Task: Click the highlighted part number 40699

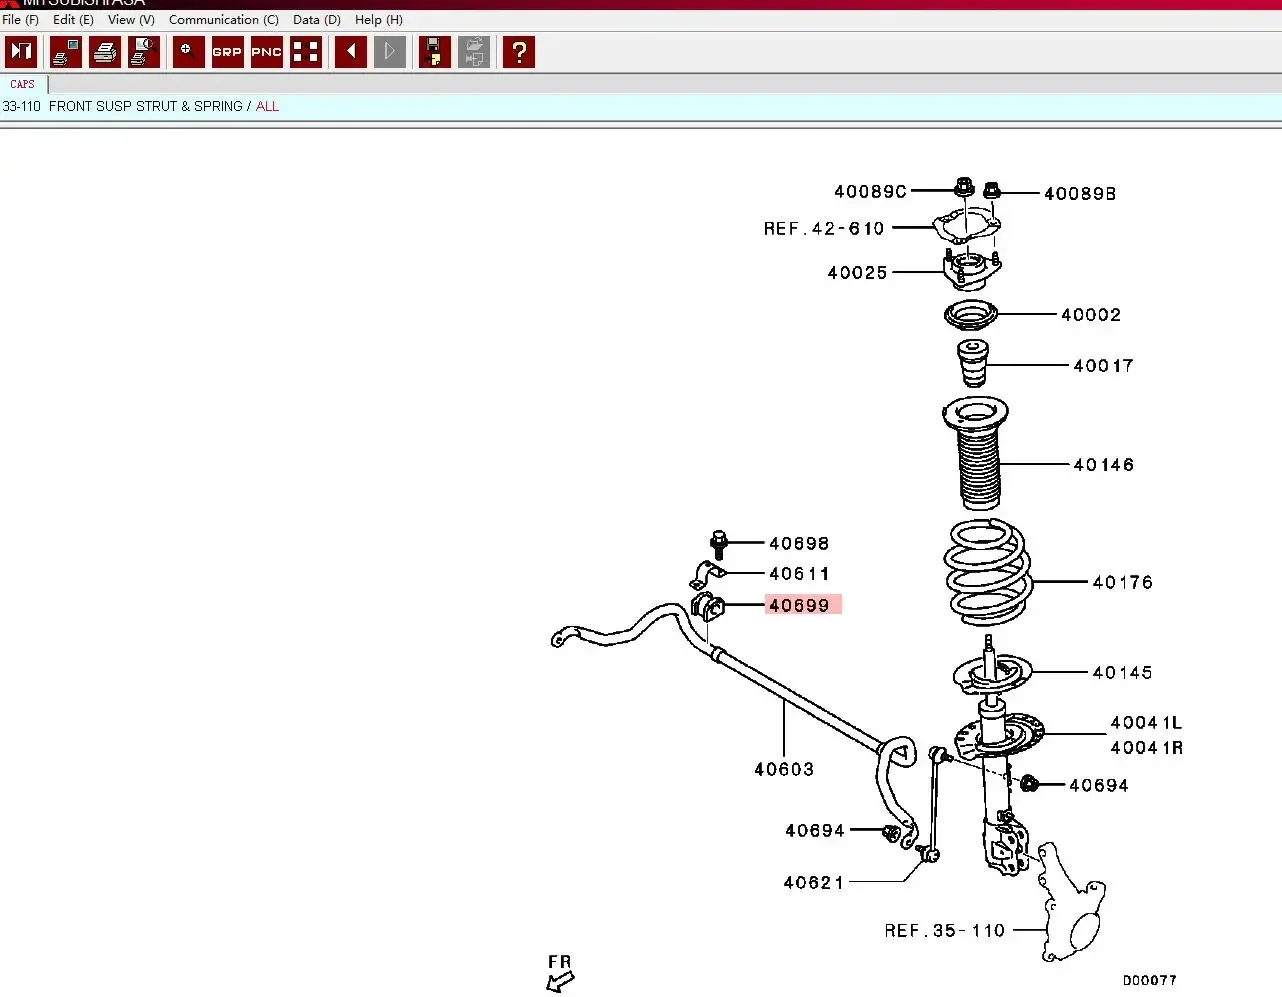Action: point(803,605)
